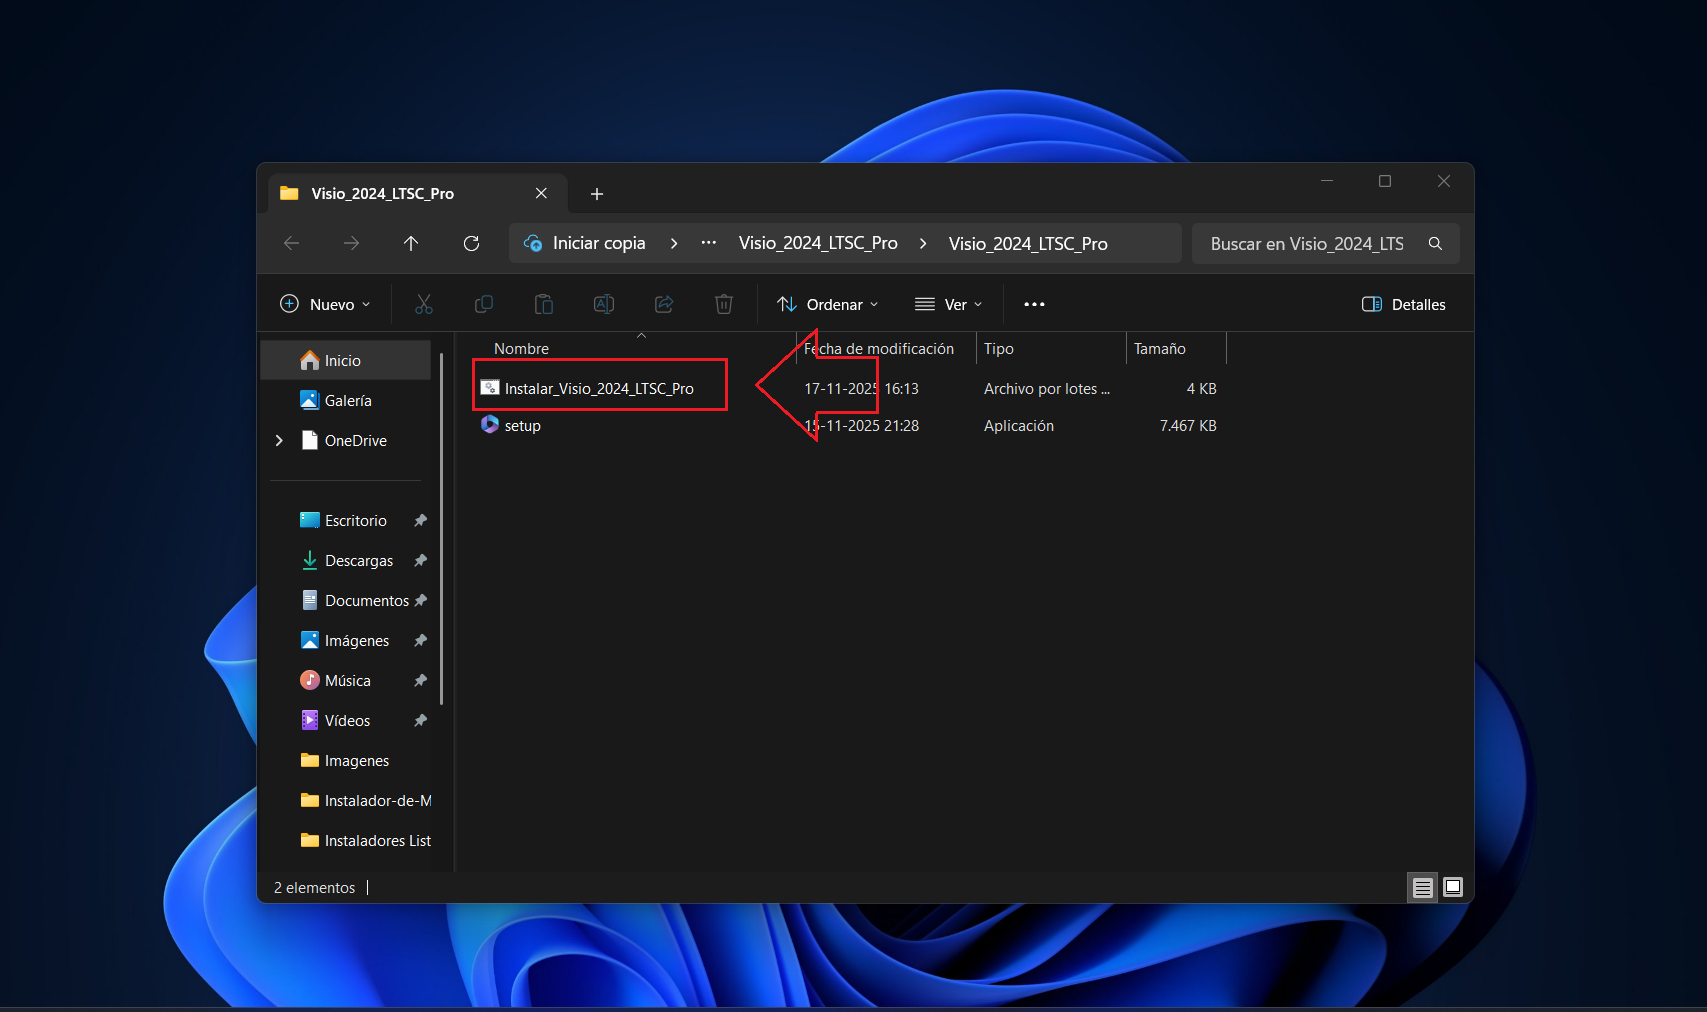Open OneDrive in navigation pane
1707x1012 pixels.
pos(346,440)
